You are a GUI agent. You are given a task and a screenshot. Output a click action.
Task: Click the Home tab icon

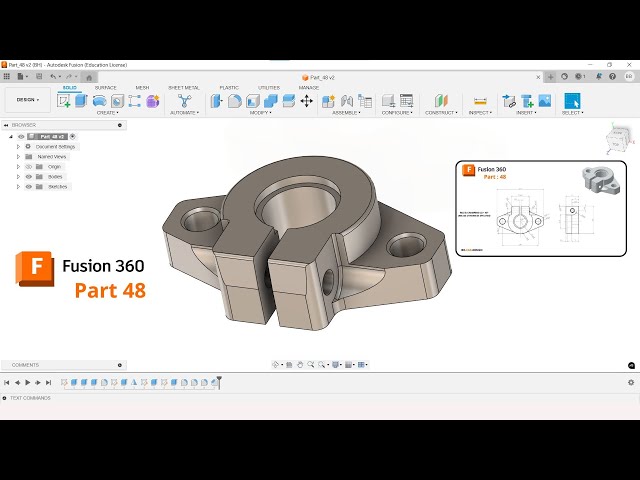[x=89, y=77]
